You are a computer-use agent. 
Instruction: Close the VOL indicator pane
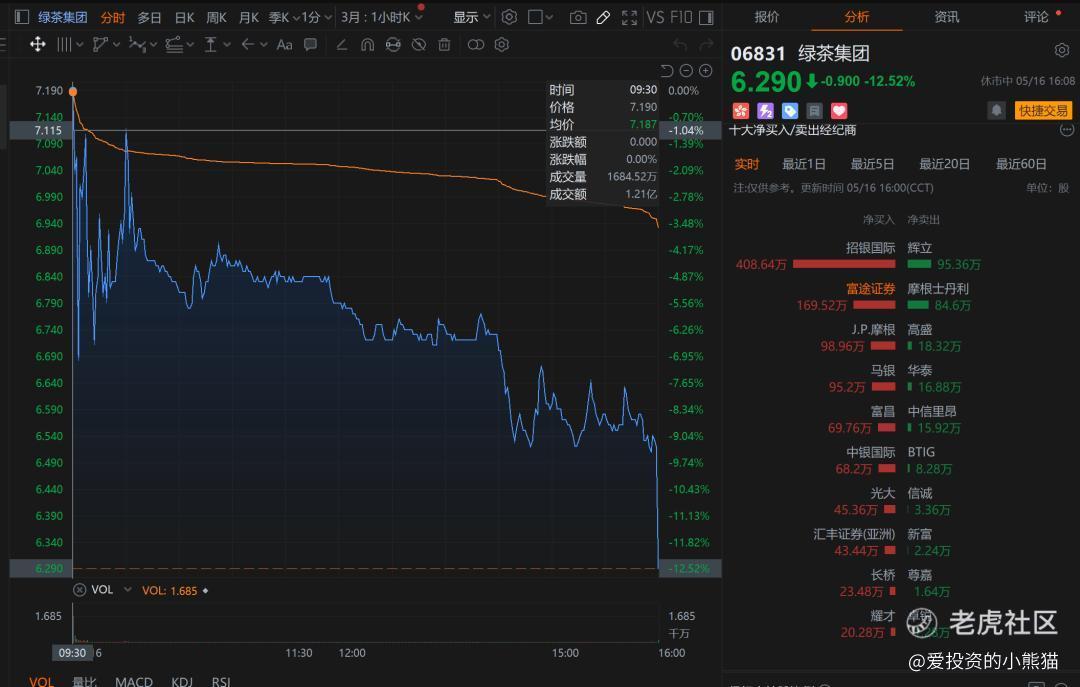coord(79,590)
